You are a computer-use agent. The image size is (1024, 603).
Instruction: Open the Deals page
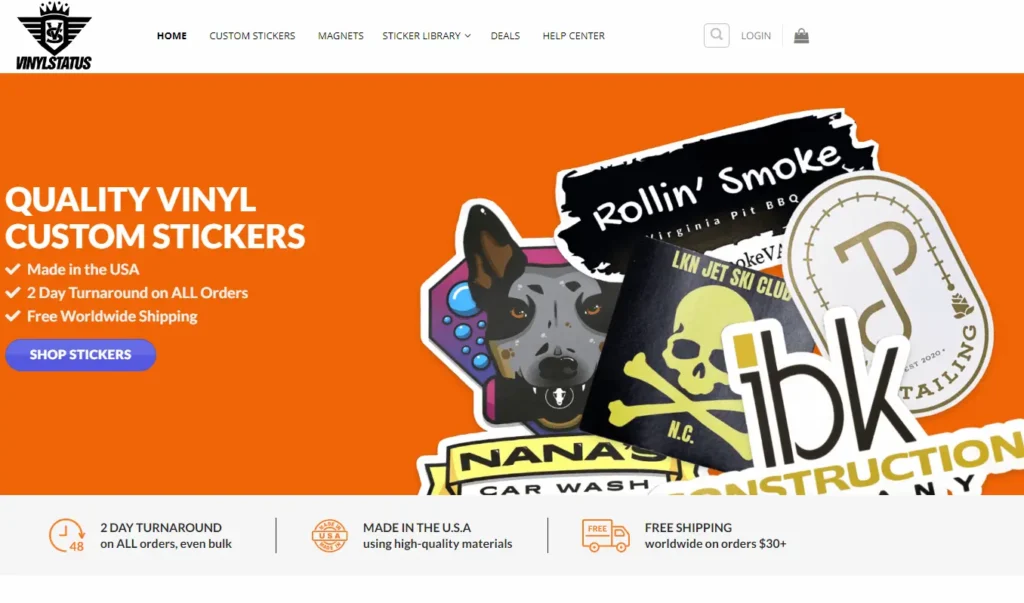[x=505, y=36]
